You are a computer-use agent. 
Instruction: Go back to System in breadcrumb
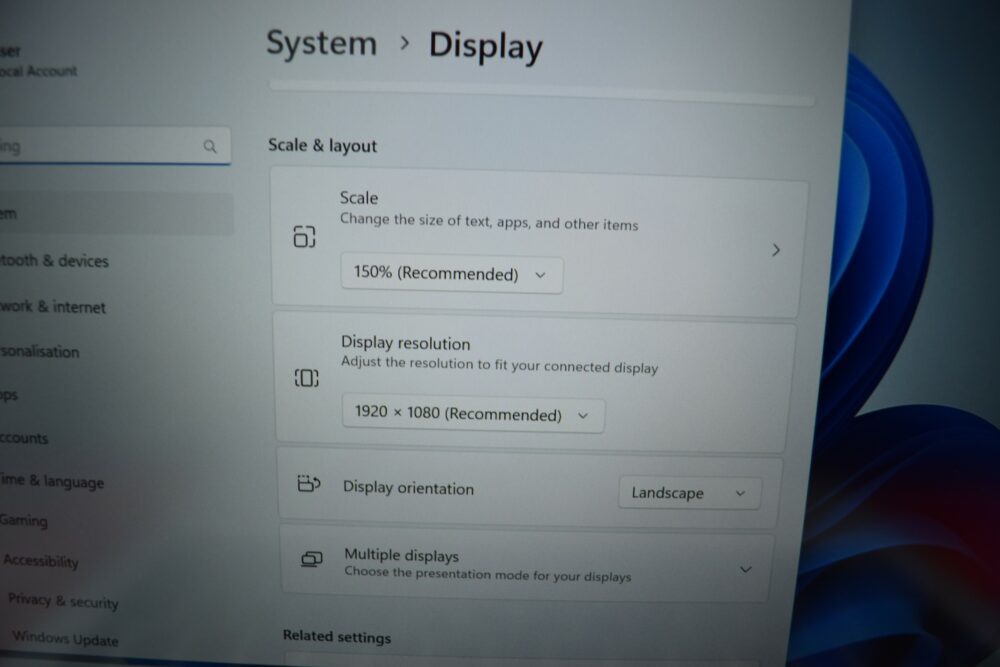pyautogui.click(x=321, y=44)
